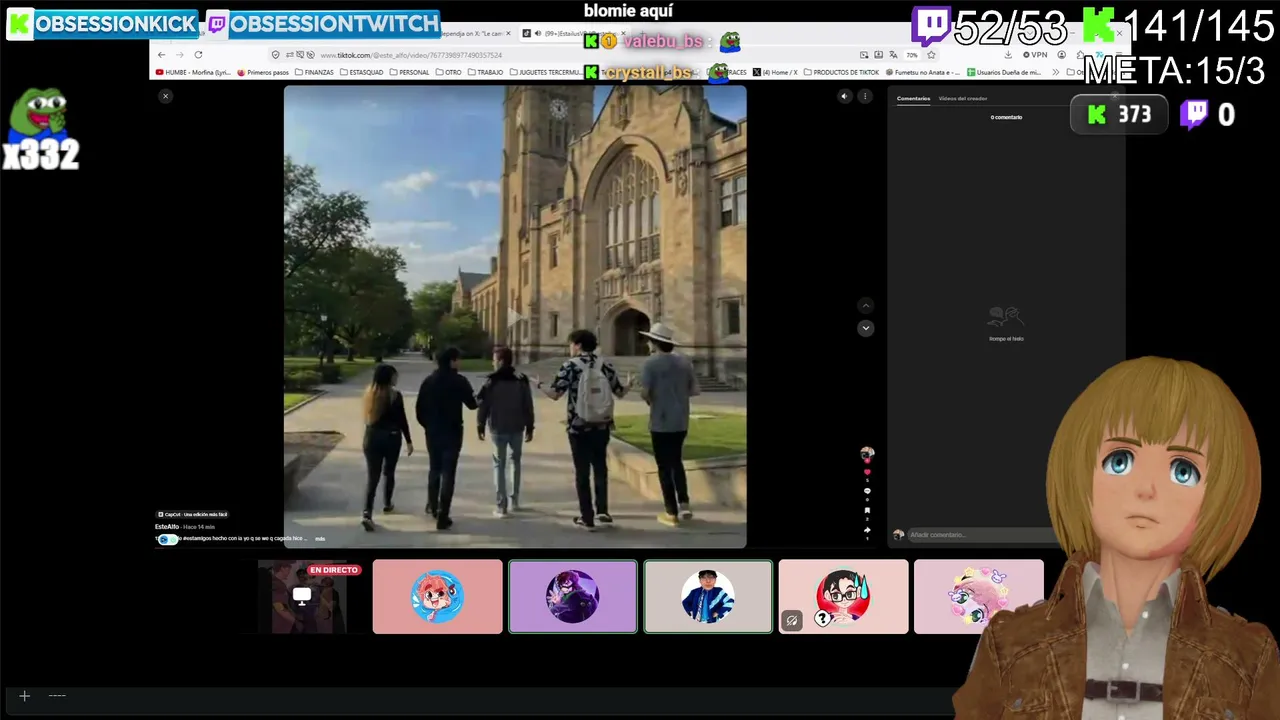Go to the next video with down arrow
The image size is (1280, 720).
[x=866, y=328]
